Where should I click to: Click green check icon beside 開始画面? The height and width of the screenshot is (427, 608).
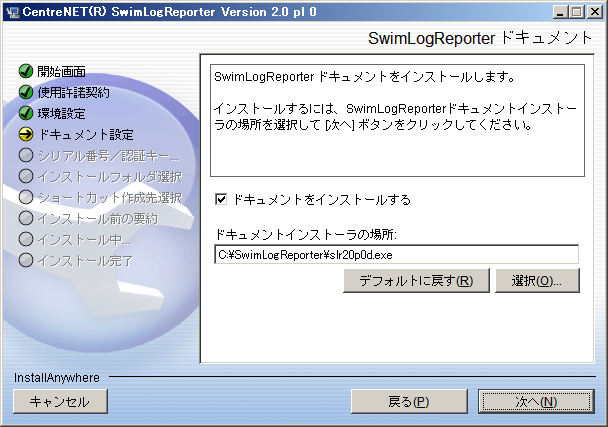[26, 71]
